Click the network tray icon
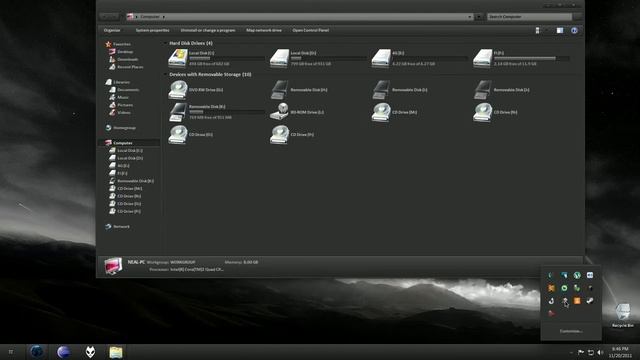The height and width of the screenshot is (360, 640). (591, 352)
